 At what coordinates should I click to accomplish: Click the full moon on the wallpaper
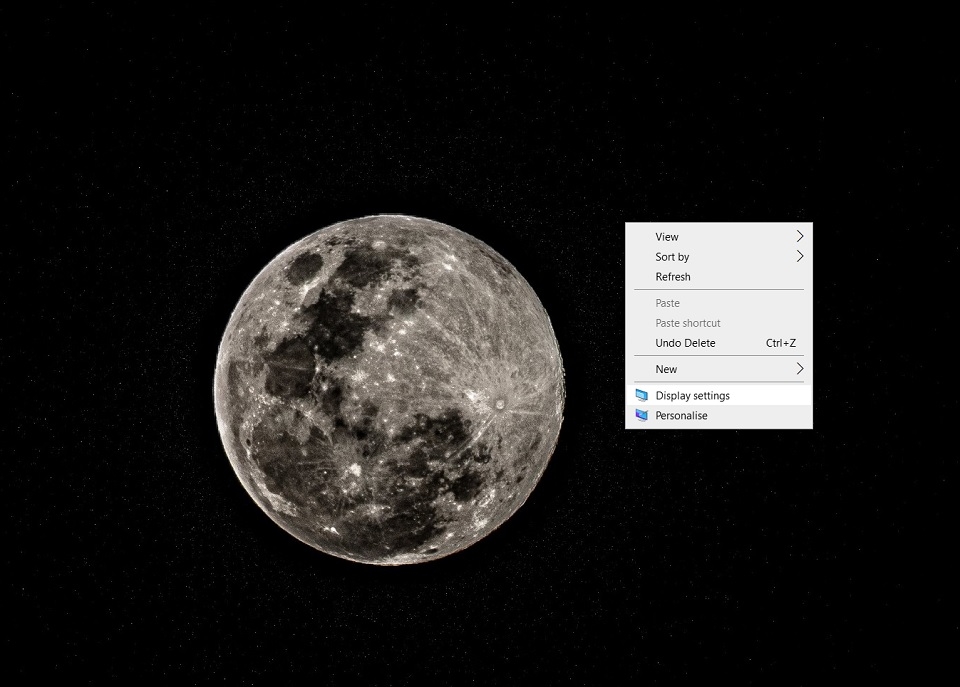pos(389,389)
